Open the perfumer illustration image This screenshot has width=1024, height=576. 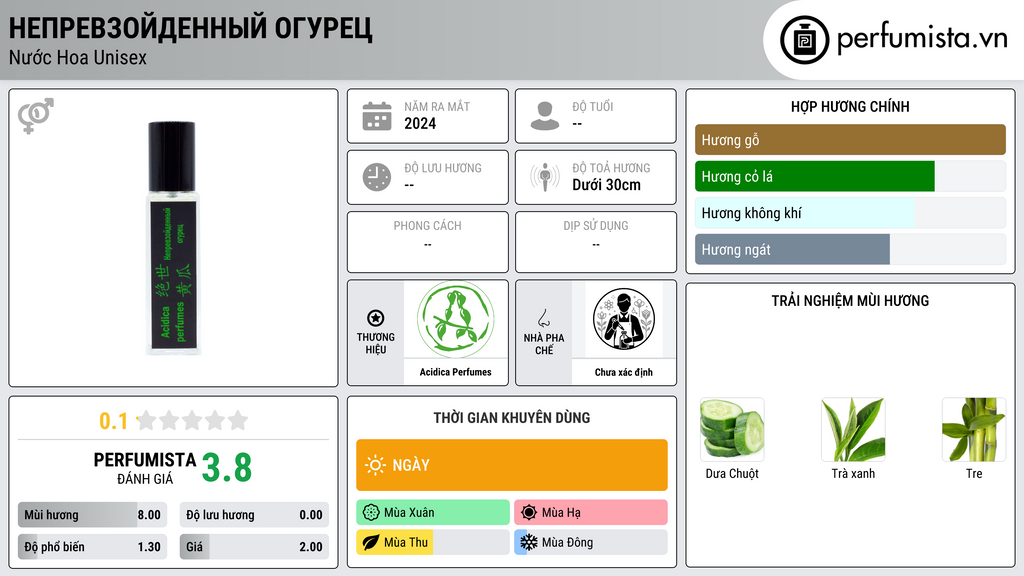[624, 319]
